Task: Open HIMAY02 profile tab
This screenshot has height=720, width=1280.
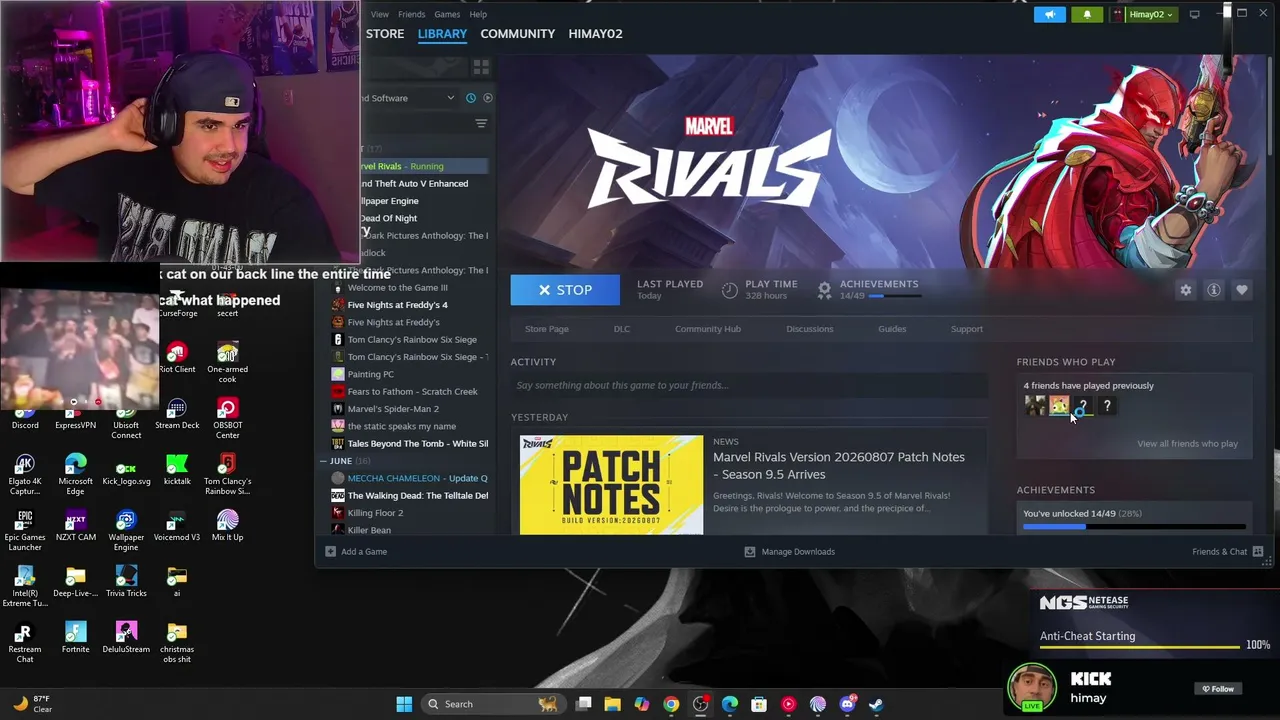Action: (x=595, y=34)
